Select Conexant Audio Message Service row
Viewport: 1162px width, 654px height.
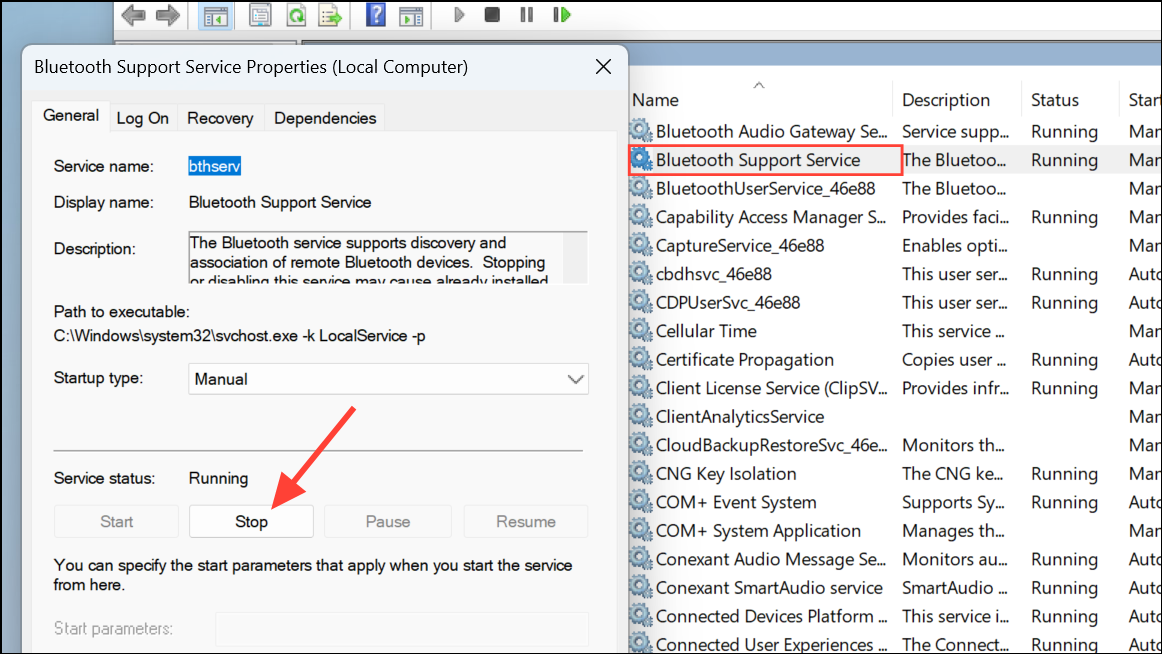point(771,559)
